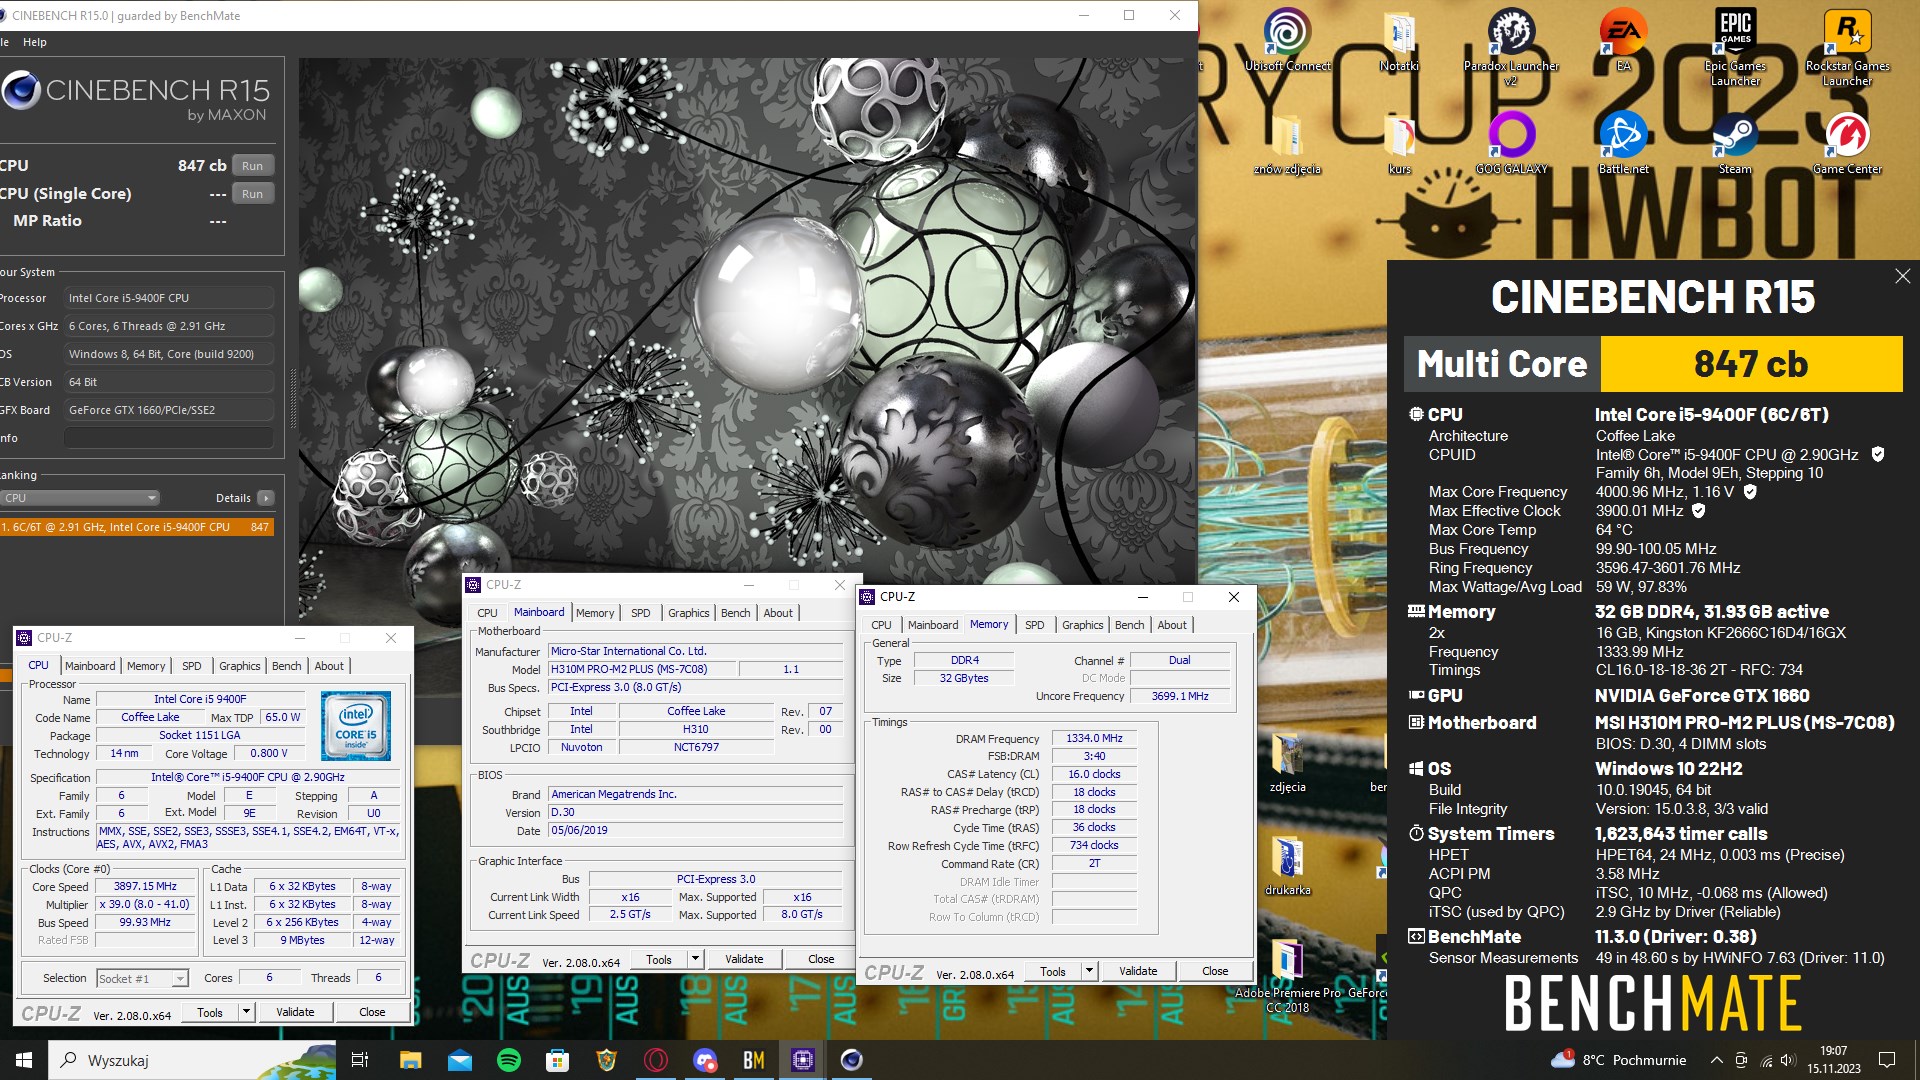This screenshot has width=1920, height=1080.
Task: Click the BenchMate BM taskbar icon
Action: pyautogui.click(x=753, y=1060)
